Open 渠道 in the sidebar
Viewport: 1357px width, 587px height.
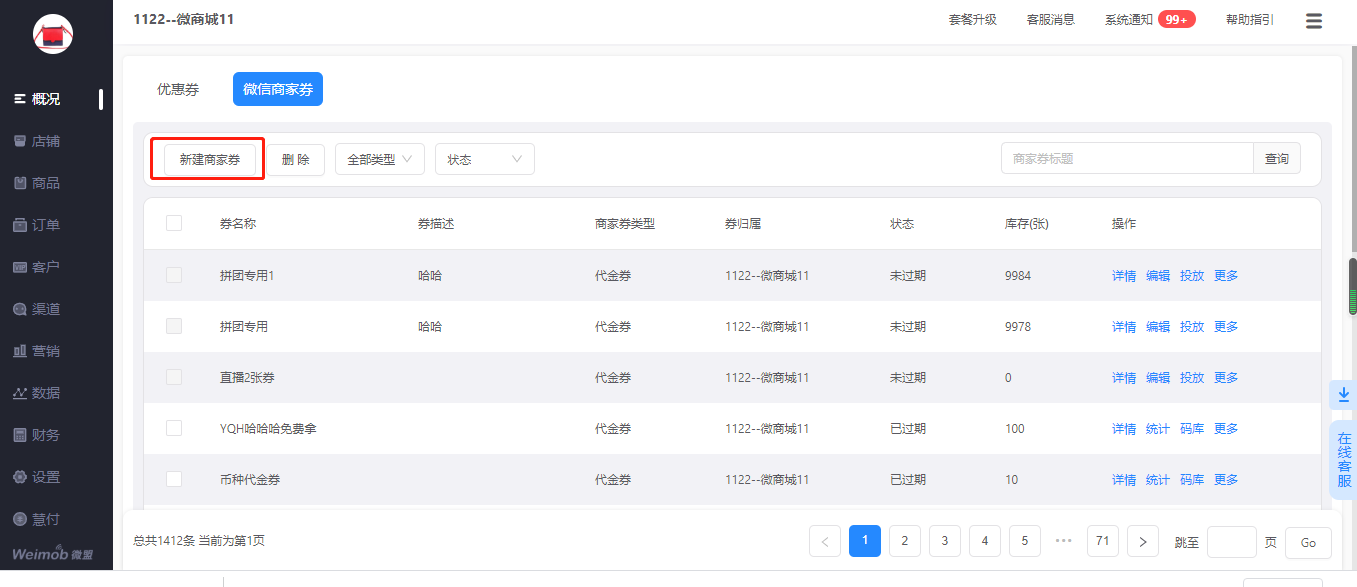pyautogui.click(x=46, y=309)
